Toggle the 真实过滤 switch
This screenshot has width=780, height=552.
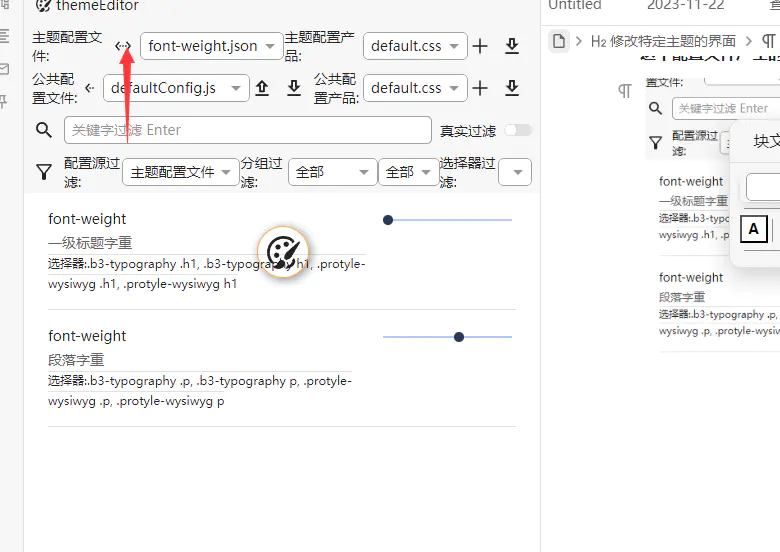[518, 130]
